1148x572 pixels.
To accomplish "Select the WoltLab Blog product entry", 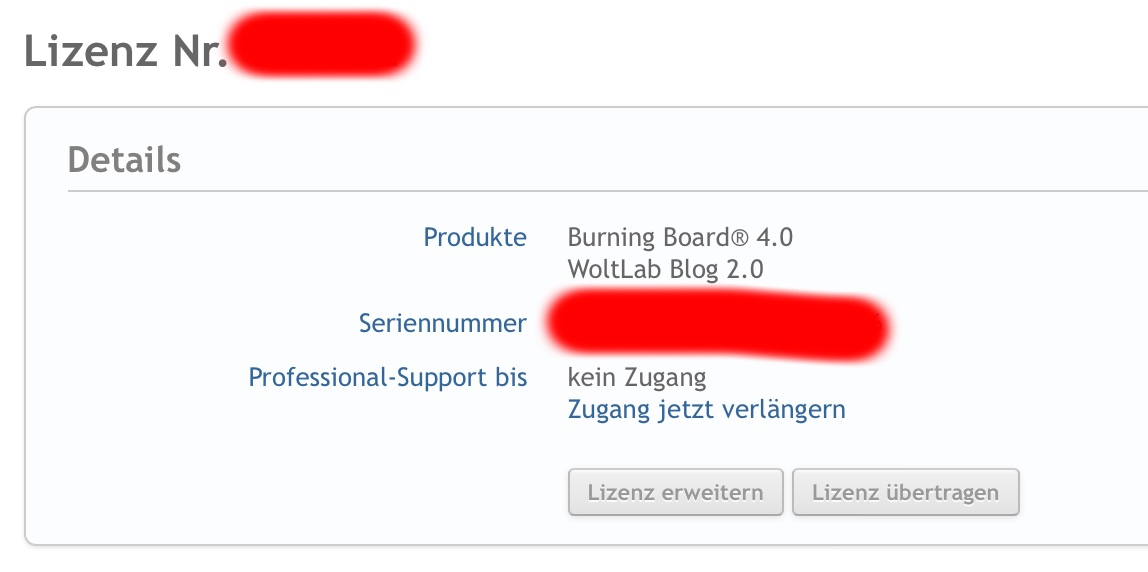I will pyautogui.click(x=665, y=269).
